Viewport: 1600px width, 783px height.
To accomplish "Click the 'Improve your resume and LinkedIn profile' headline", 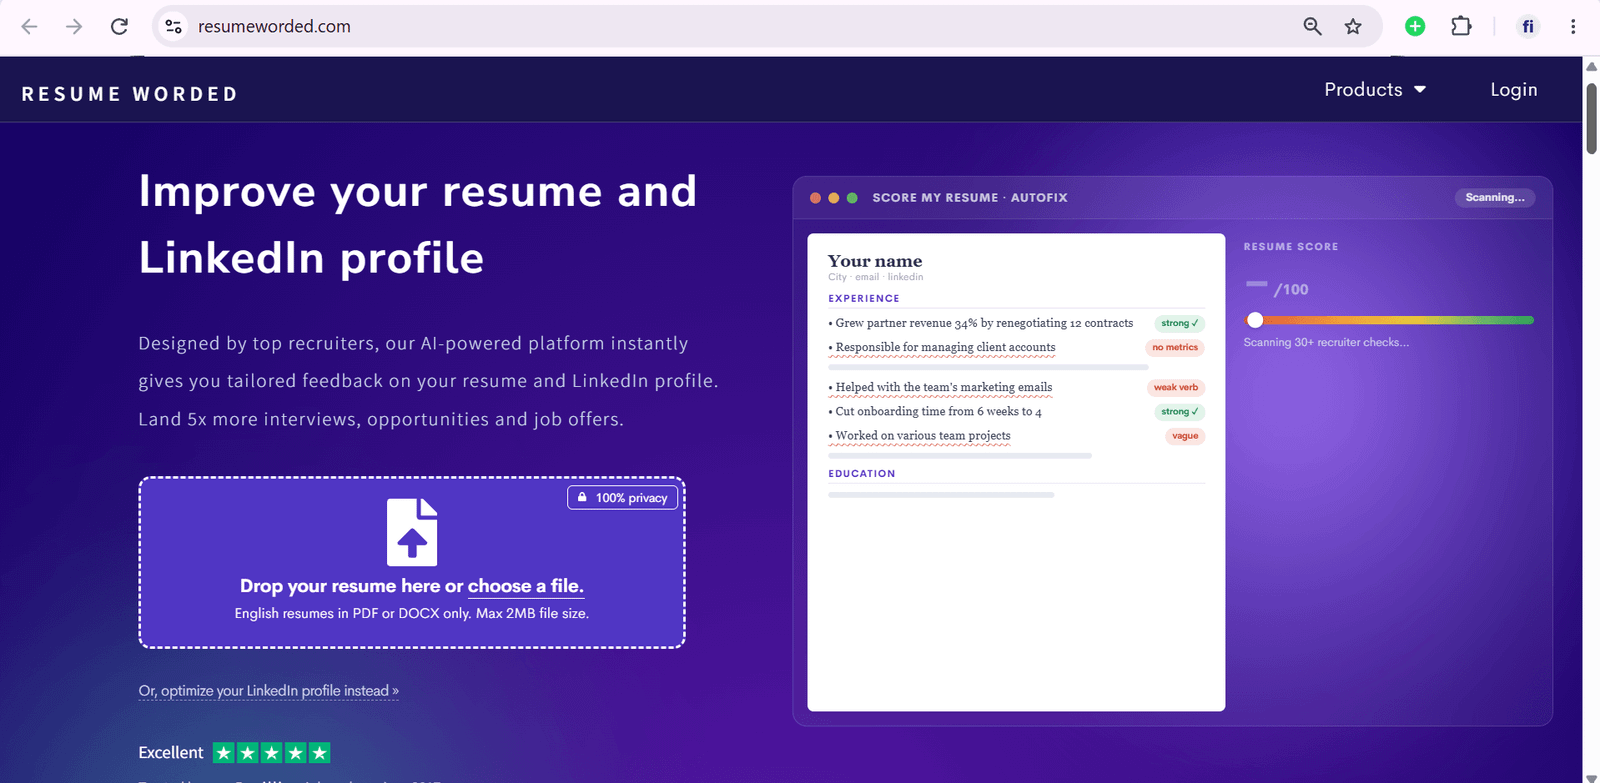I will pyautogui.click(x=418, y=224).
